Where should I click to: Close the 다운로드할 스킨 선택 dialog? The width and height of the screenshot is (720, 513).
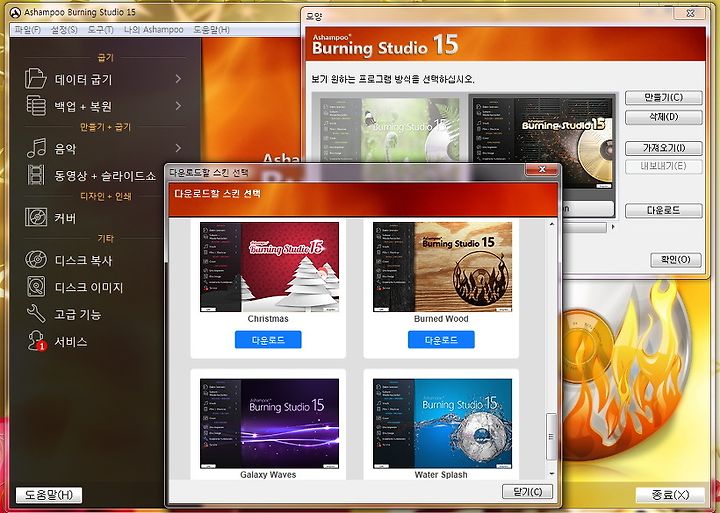[541, 169]
